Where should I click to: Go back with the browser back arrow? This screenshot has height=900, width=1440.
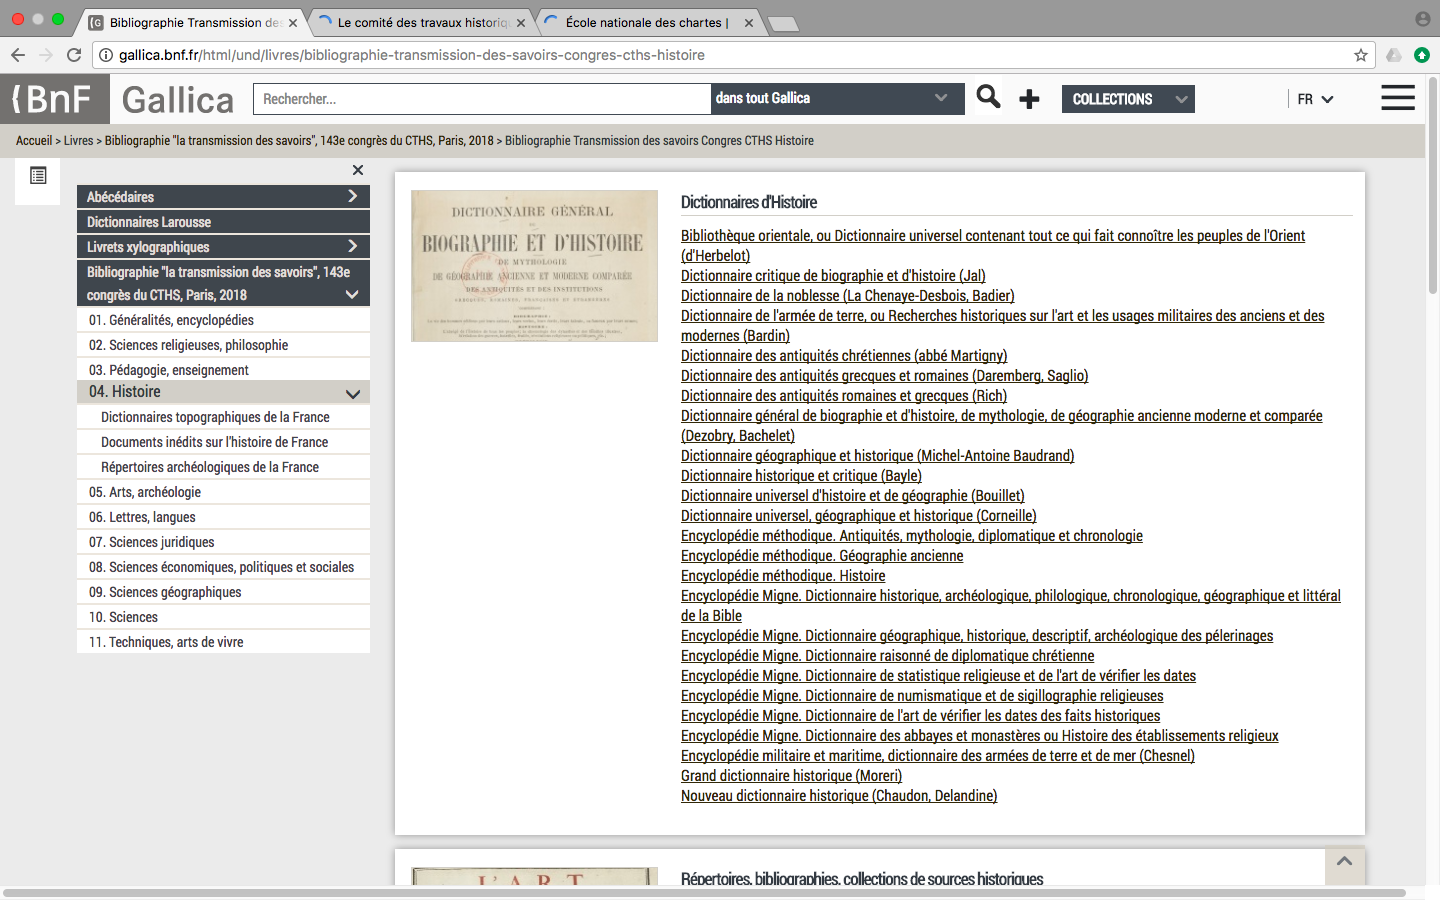(17, 55)
